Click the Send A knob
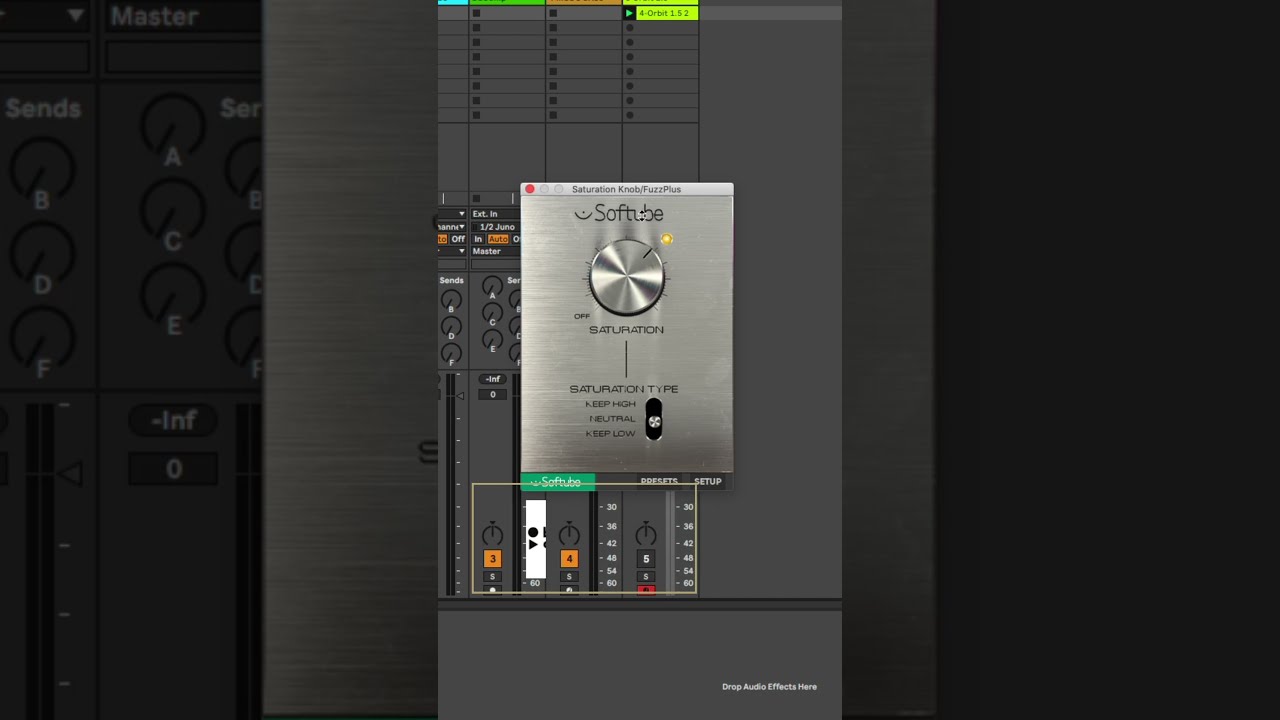1280x720 pixels. (x=492, y=288)
